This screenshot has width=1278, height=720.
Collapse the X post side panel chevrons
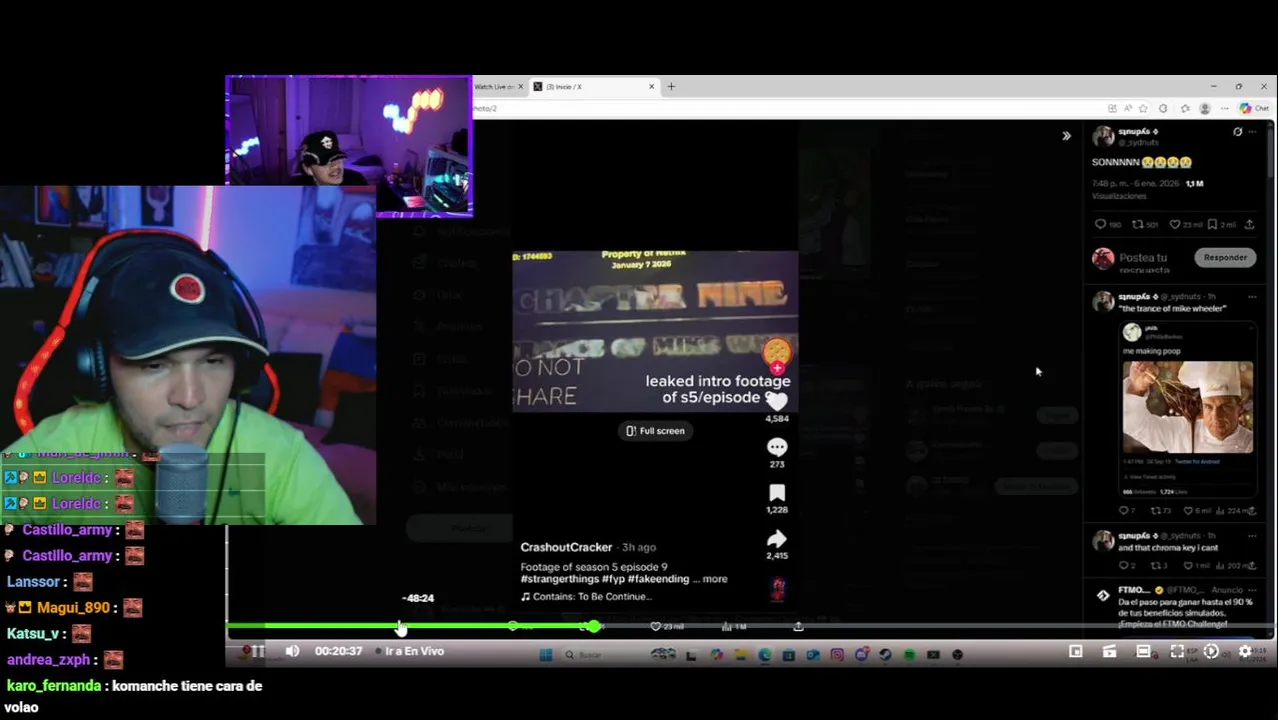coord(1066,136)
